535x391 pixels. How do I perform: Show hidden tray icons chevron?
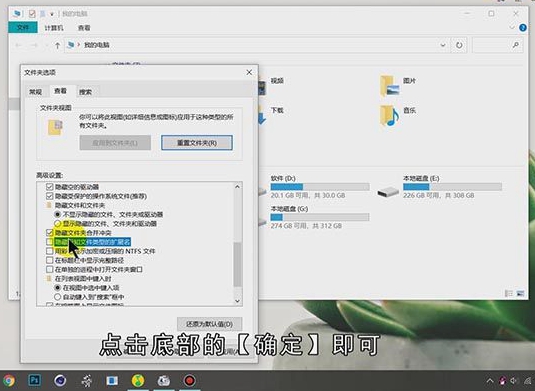(490, 381)
